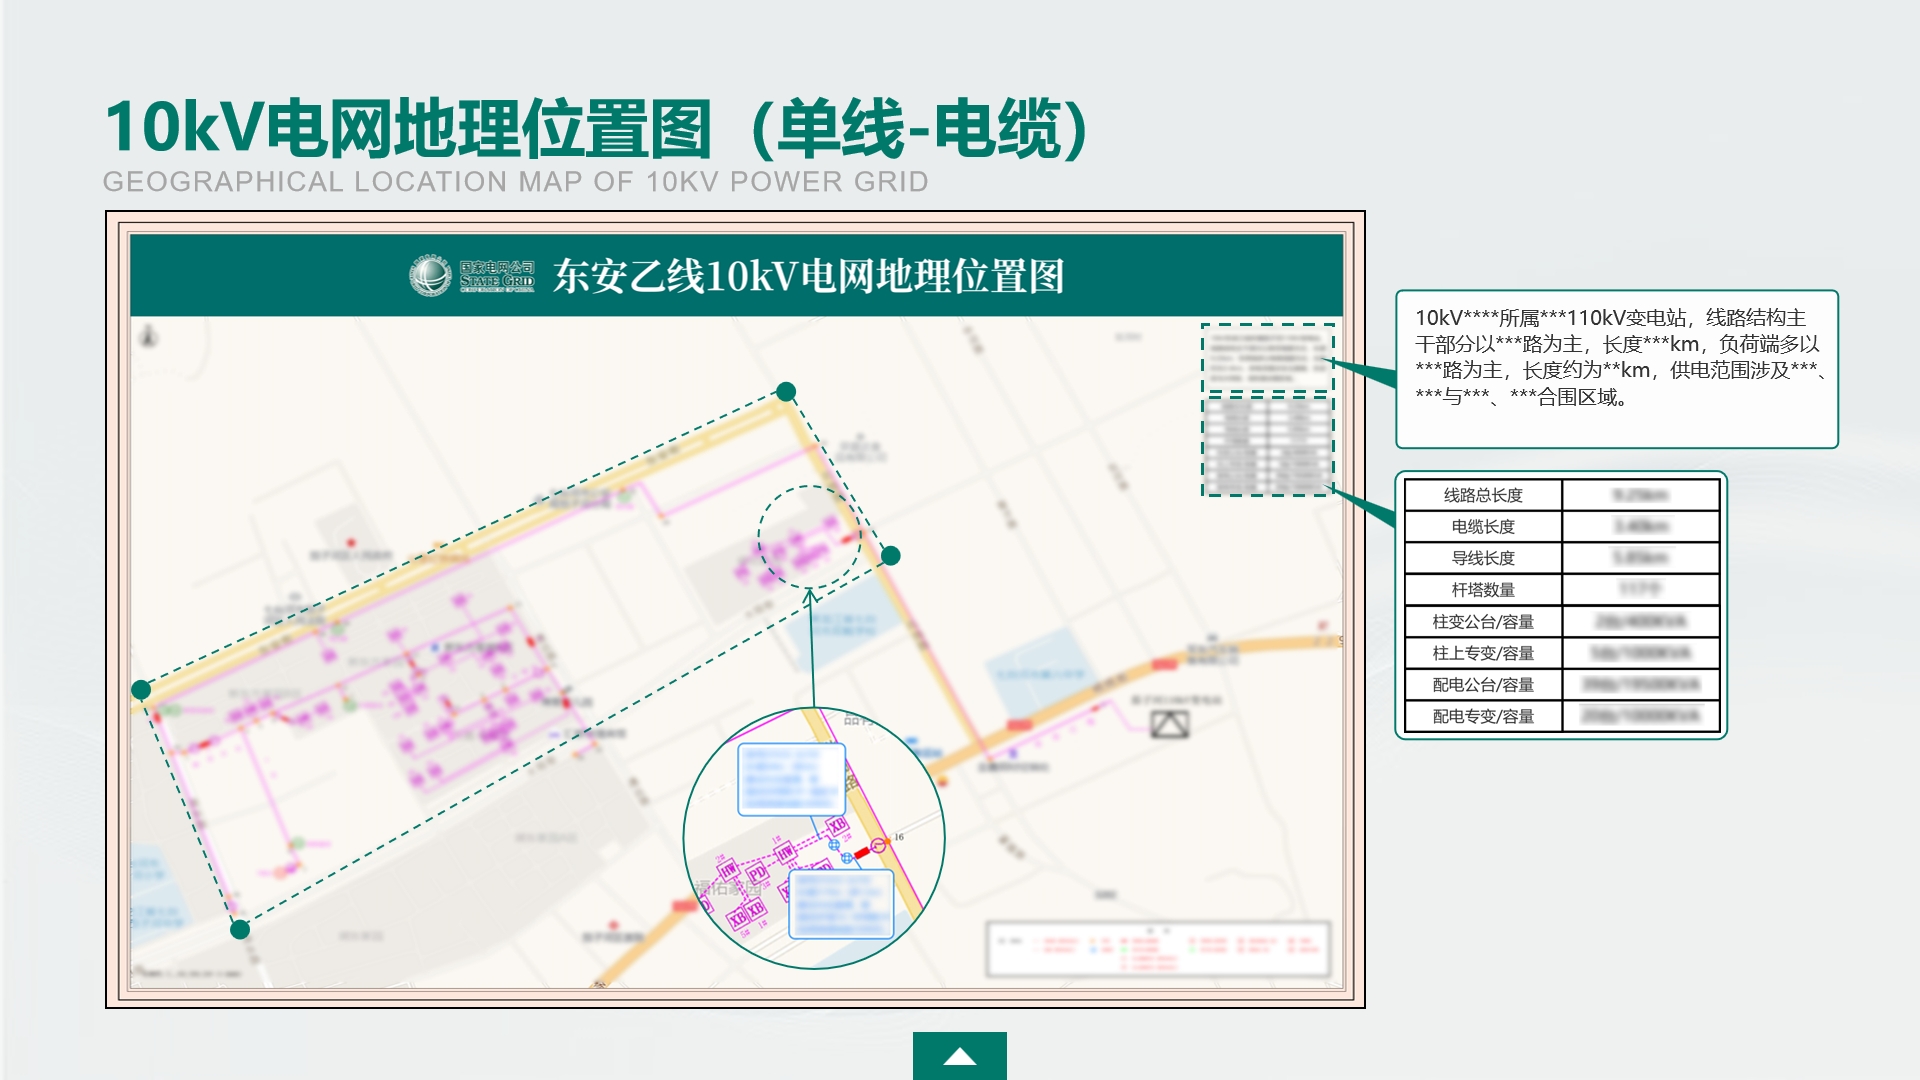Click the red cable segment in magnifier
The height and width of the screenshot is (1080, 1920).
(x=861, y=853)
